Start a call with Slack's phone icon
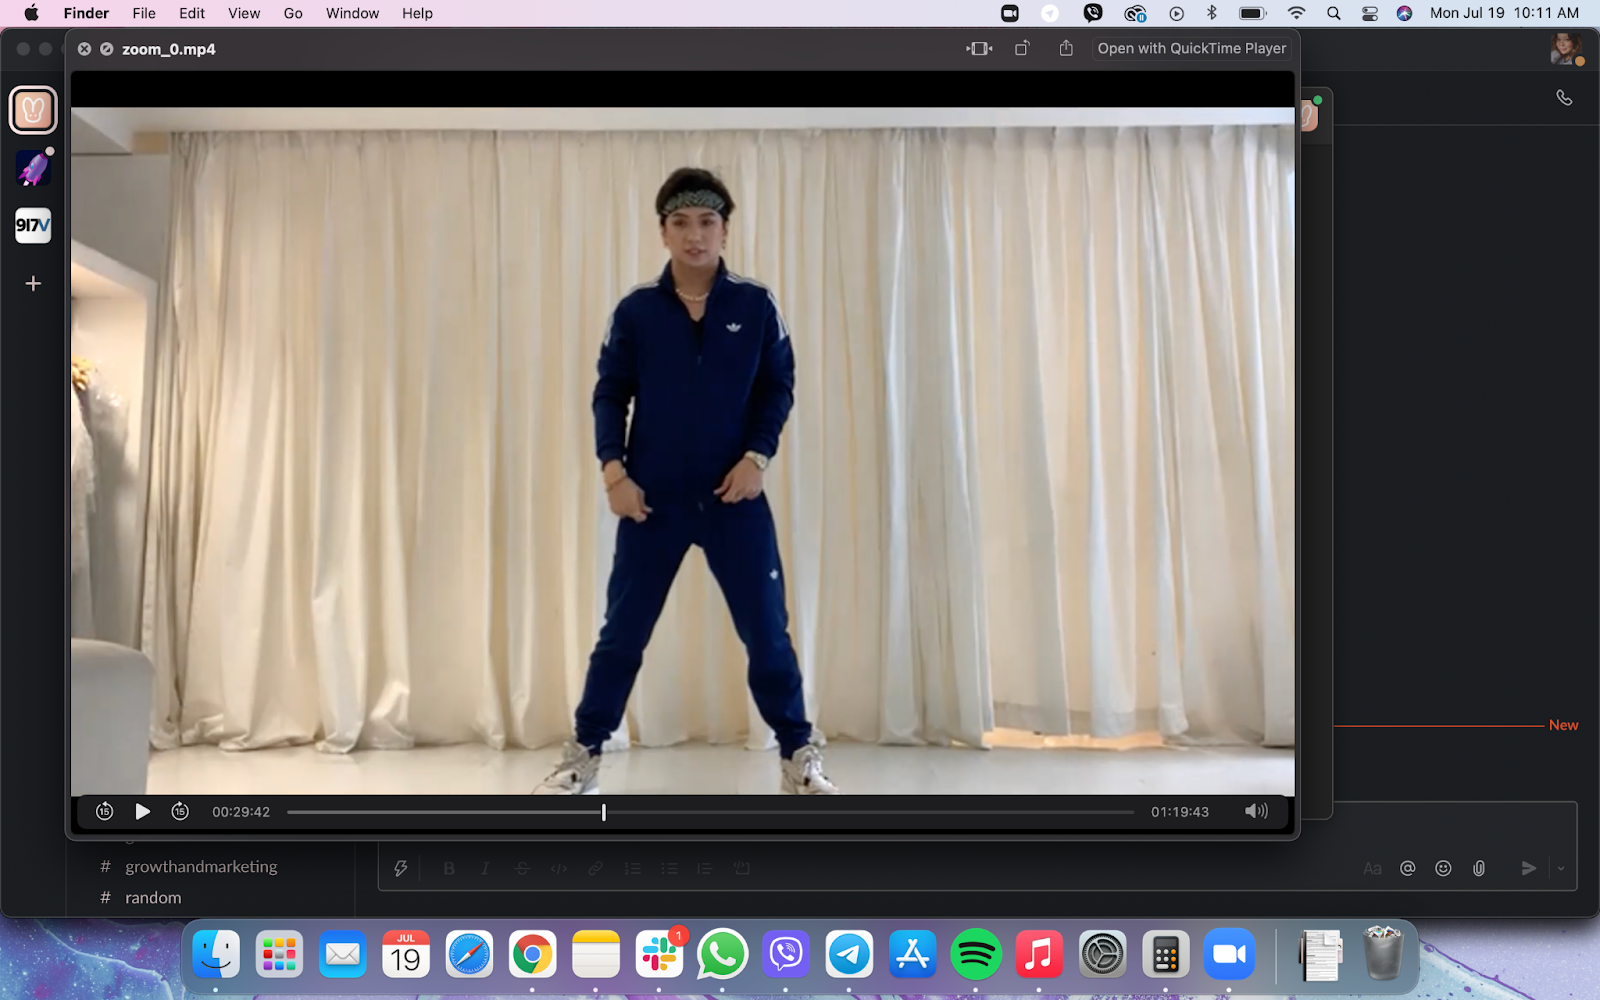 (x=1564, y=98)
